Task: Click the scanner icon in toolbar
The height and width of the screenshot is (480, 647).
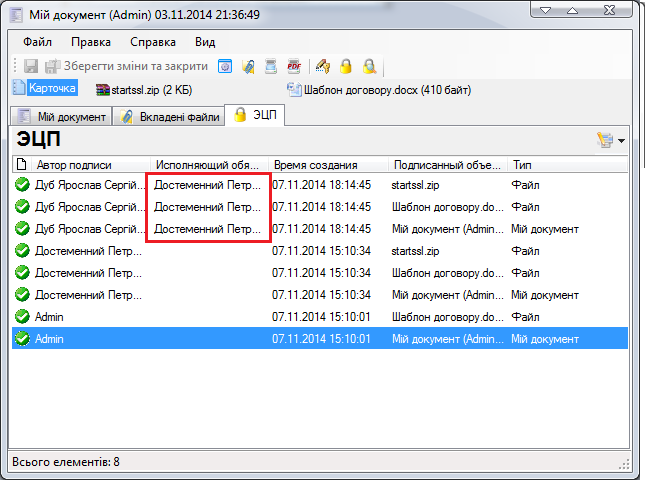Action: click(x=271, y=66)
